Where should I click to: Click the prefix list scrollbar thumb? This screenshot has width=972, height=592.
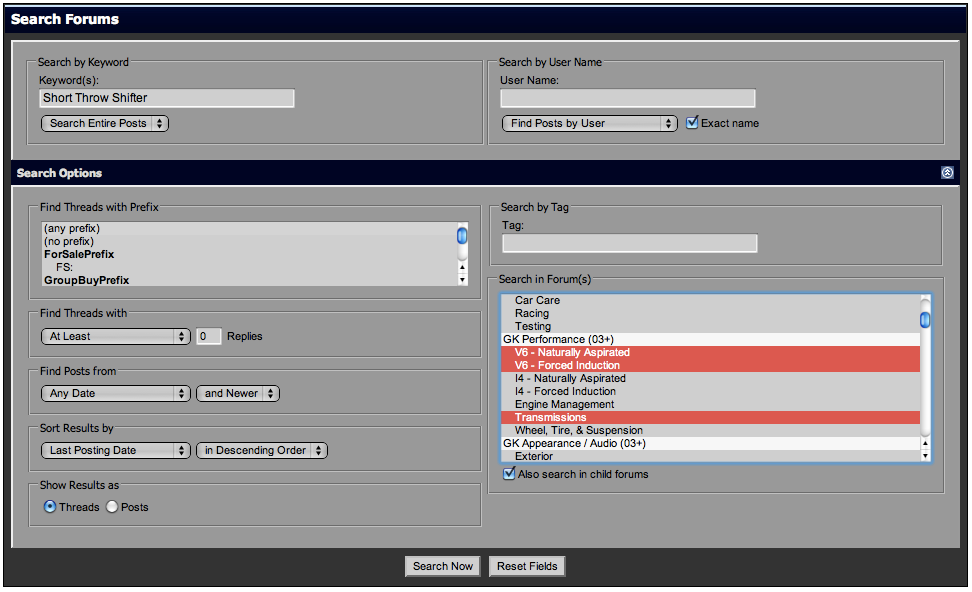pyautogui.click(x=462, y=236)
